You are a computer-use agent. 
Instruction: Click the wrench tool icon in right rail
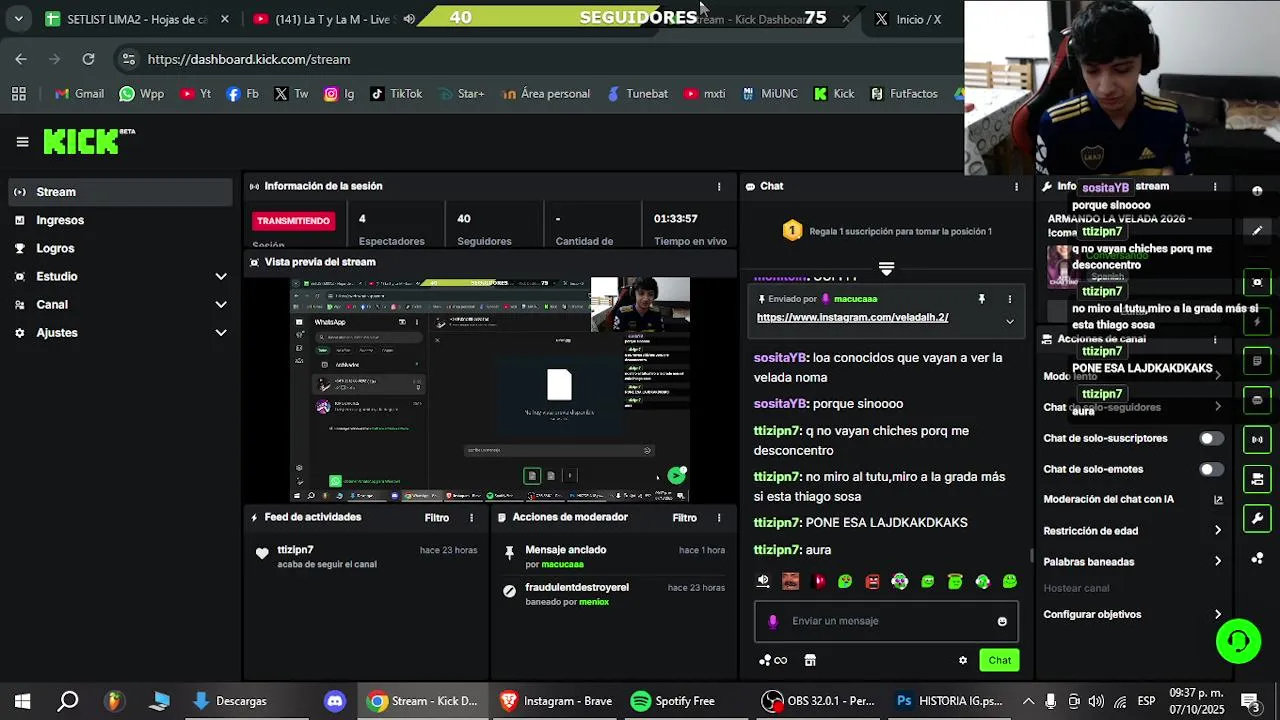[1257, 519]
